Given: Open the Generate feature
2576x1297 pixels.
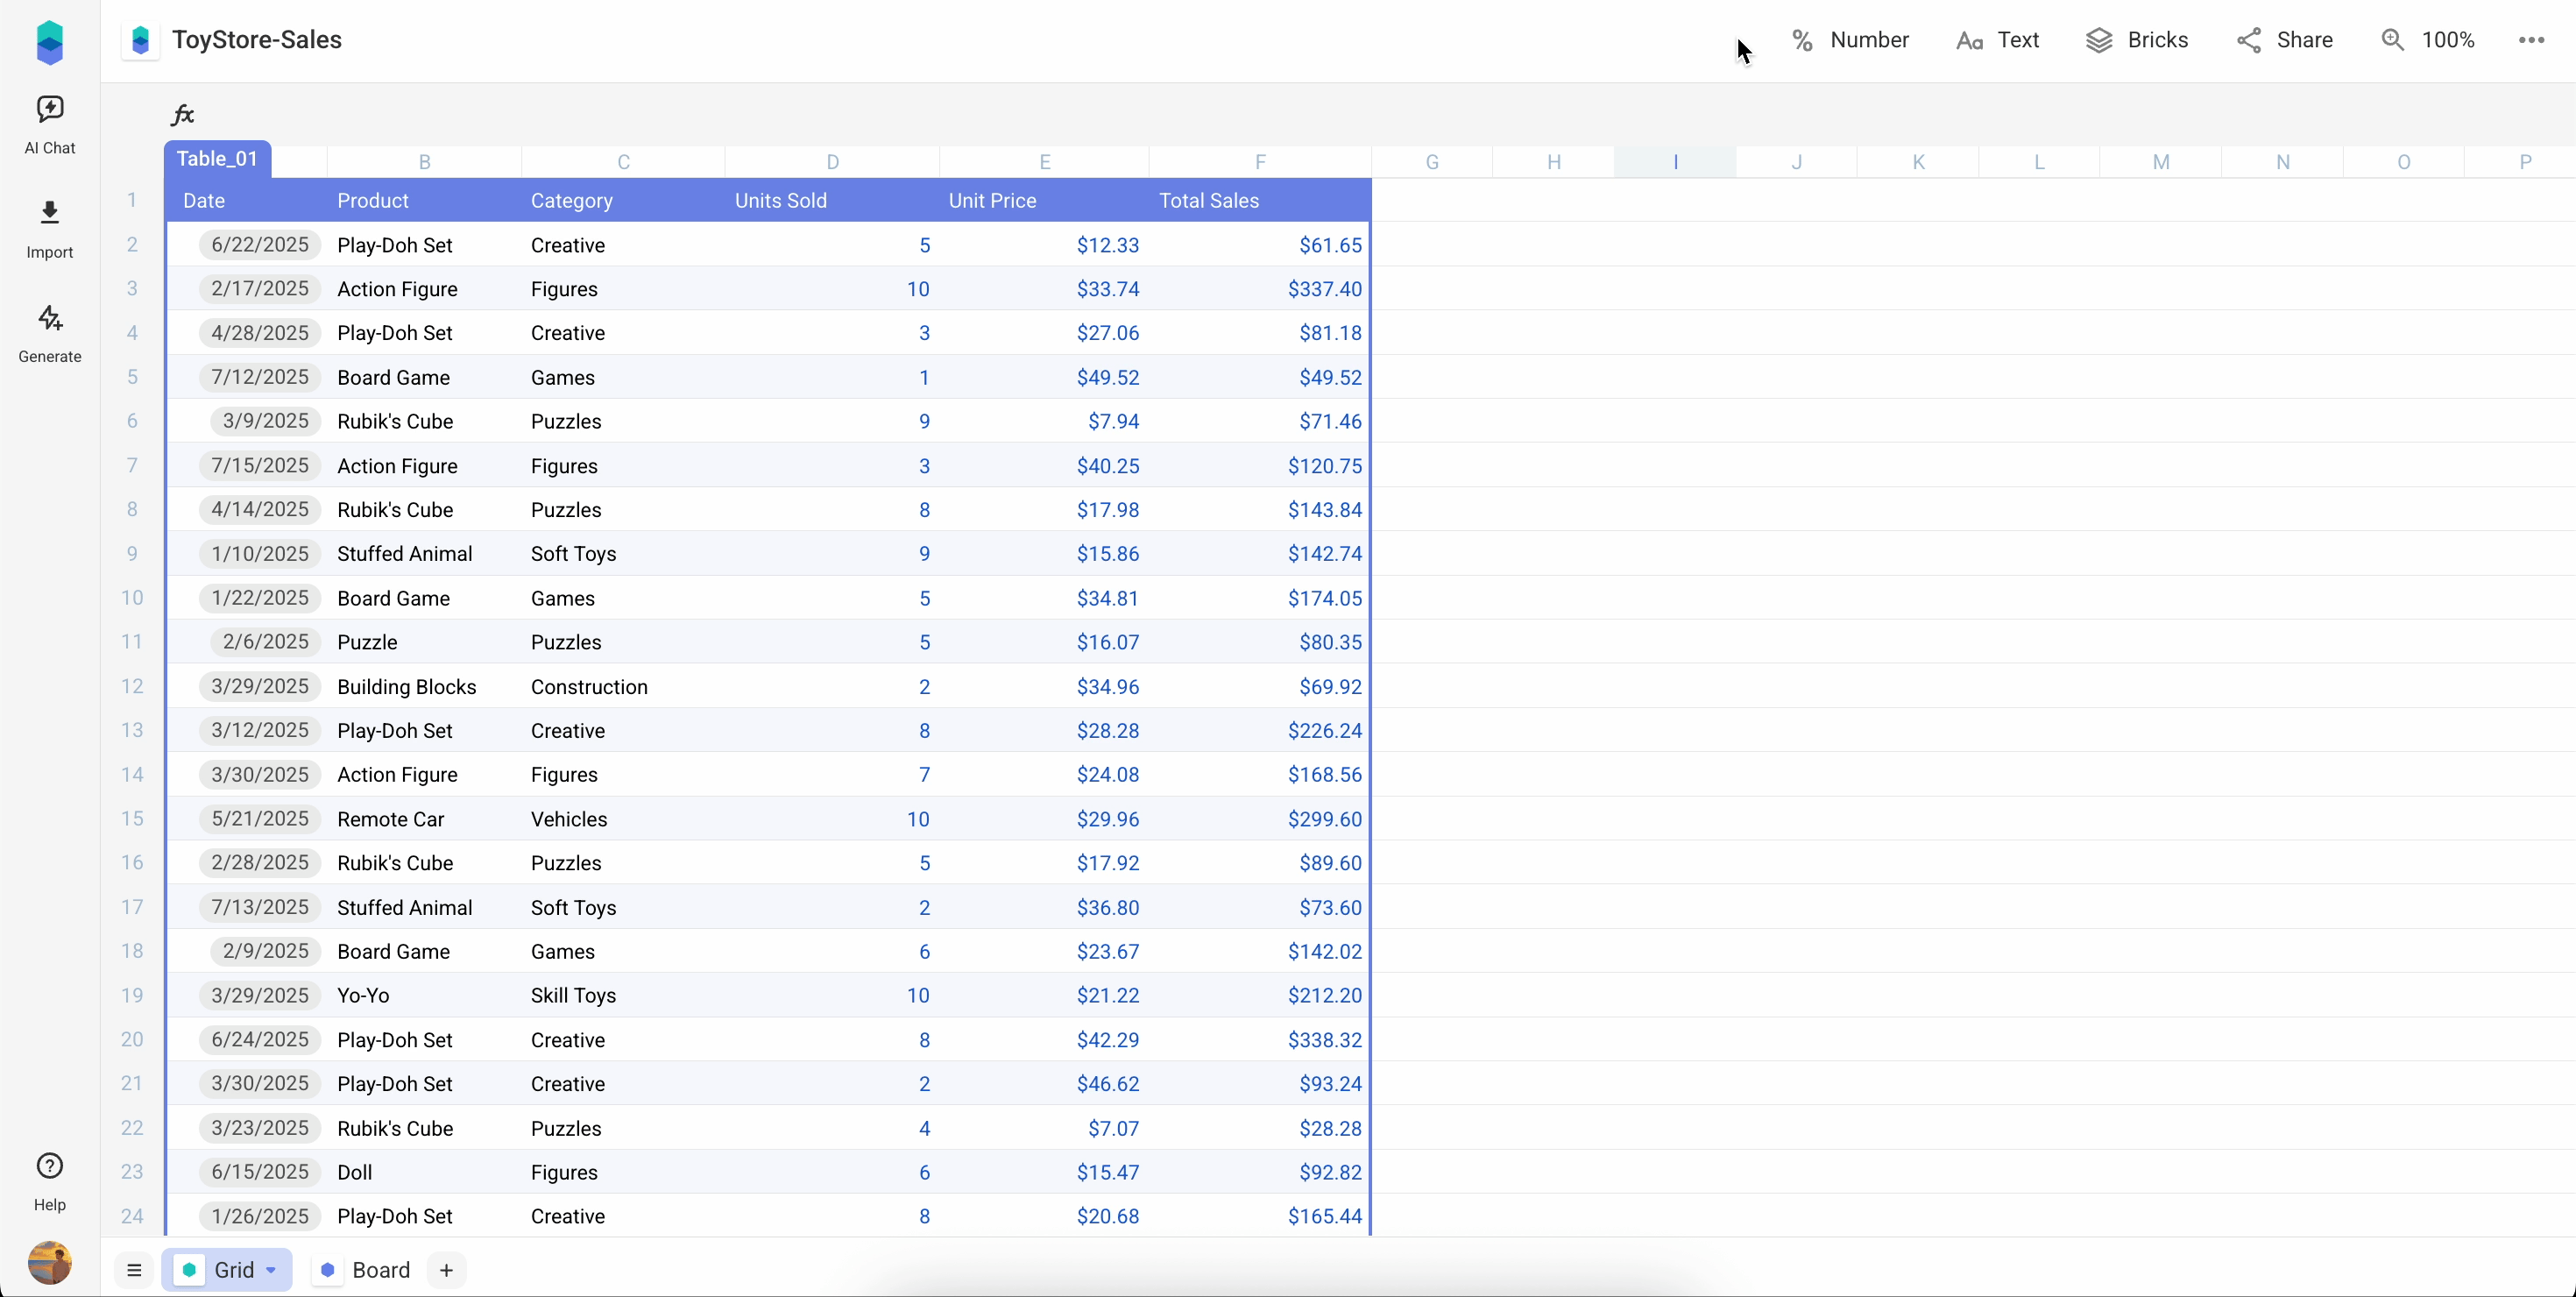Looking at the screenshot, I should click(50, 333).
